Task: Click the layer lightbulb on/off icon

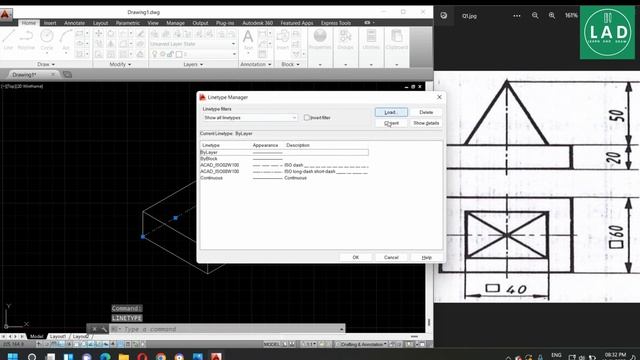Action: (x=155, y=54)
